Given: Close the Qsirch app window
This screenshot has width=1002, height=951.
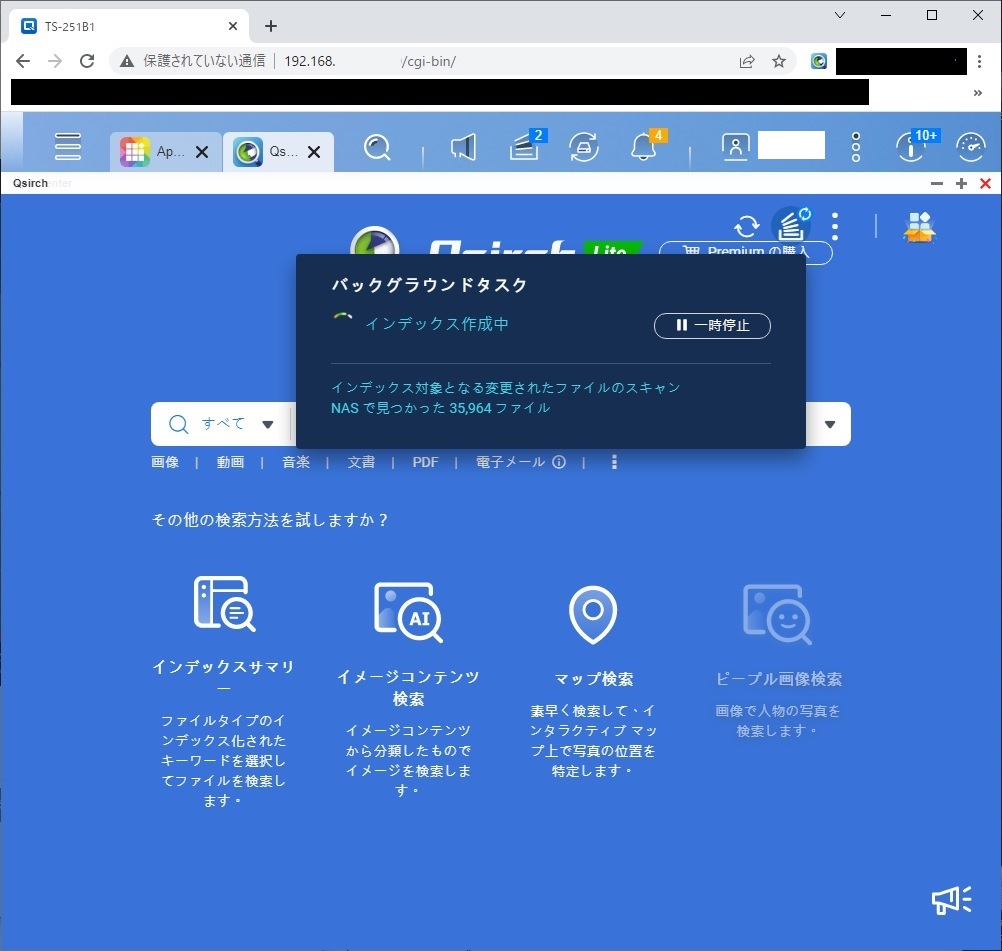Looking at the screenshot, I should click(x=985, y=183).
